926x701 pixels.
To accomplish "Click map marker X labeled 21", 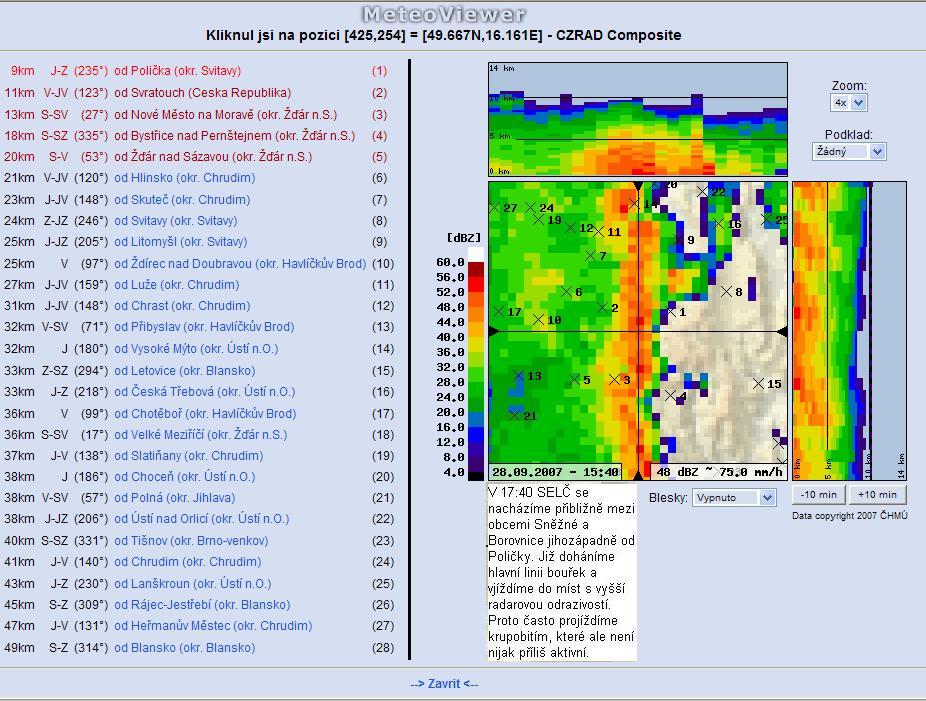I will 514,415.
